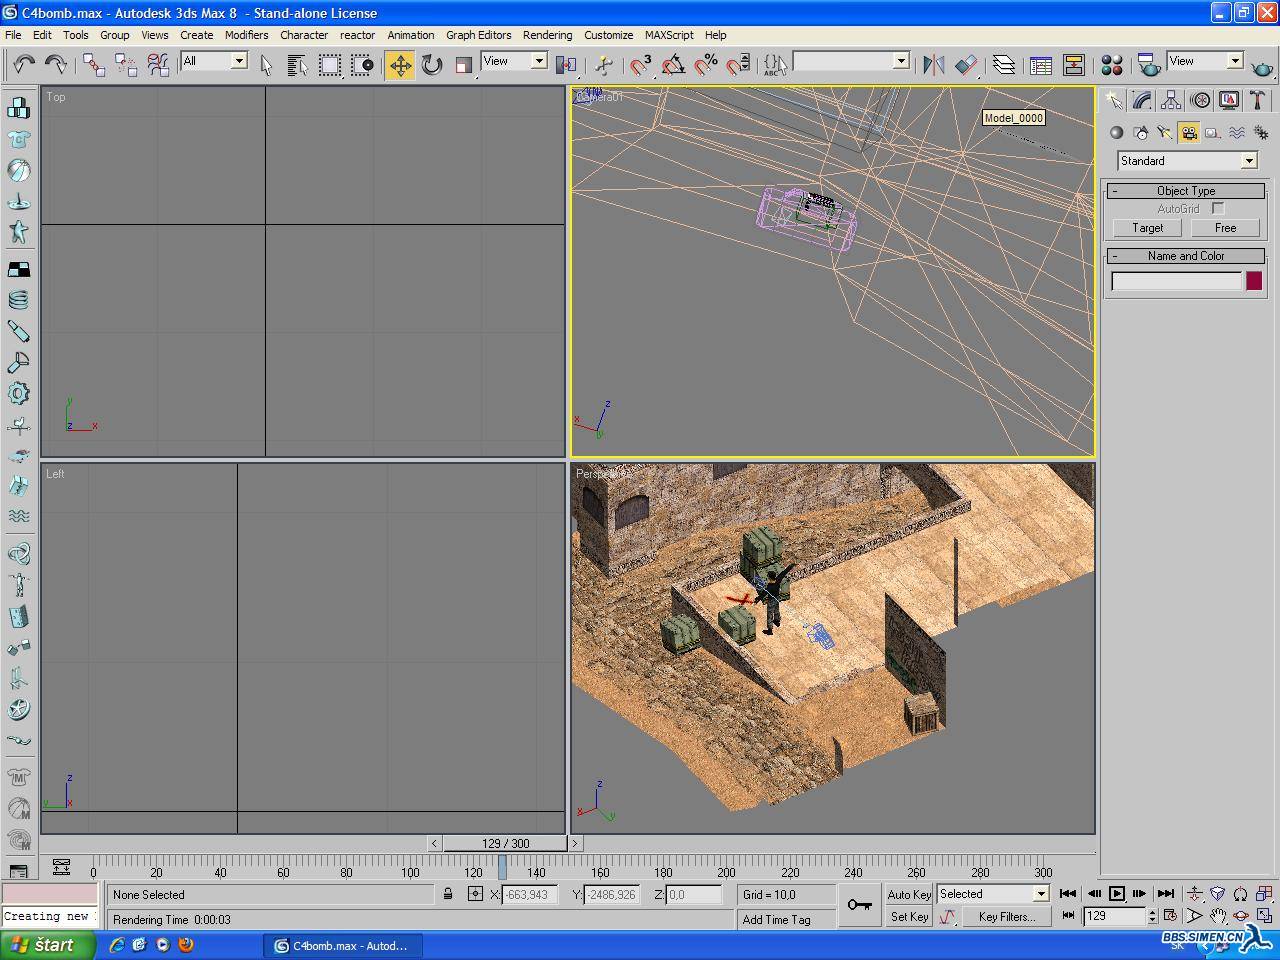1280x960 pixels.
Task: Activate the Select Object arrow tool
Action: click(x=266, y=65)
